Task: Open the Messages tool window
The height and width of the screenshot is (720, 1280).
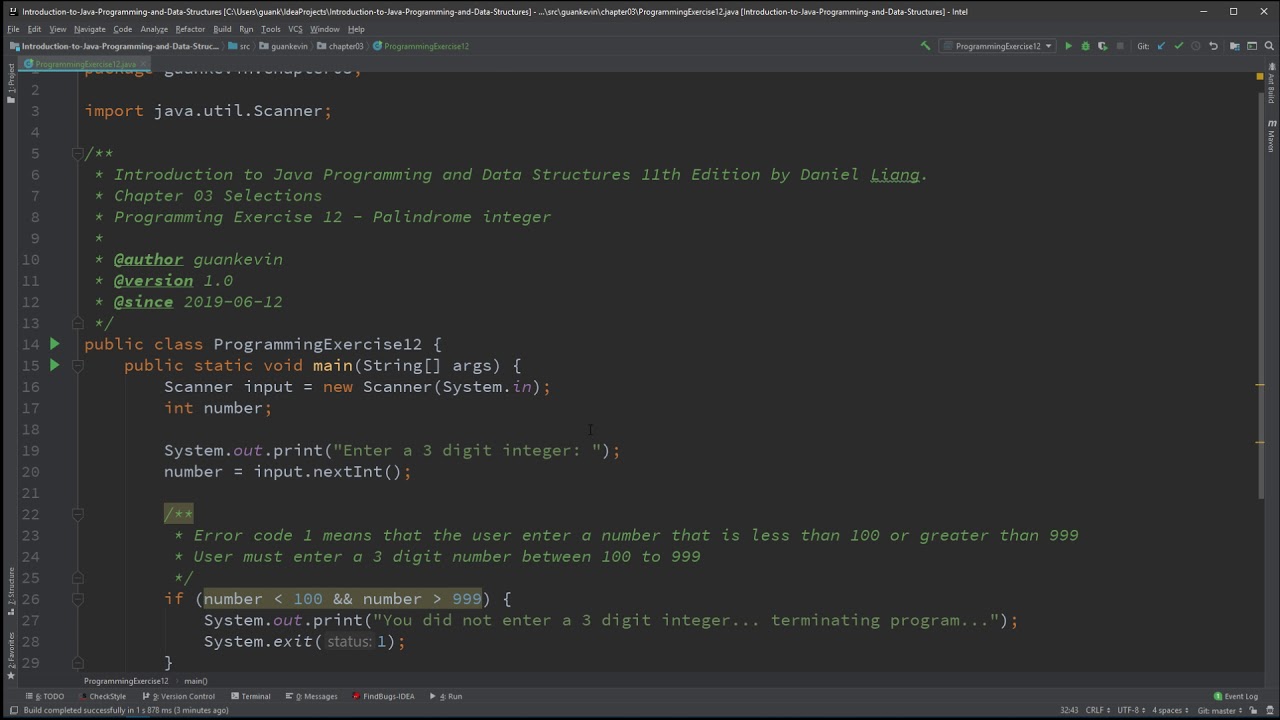Action: point(313,696)
